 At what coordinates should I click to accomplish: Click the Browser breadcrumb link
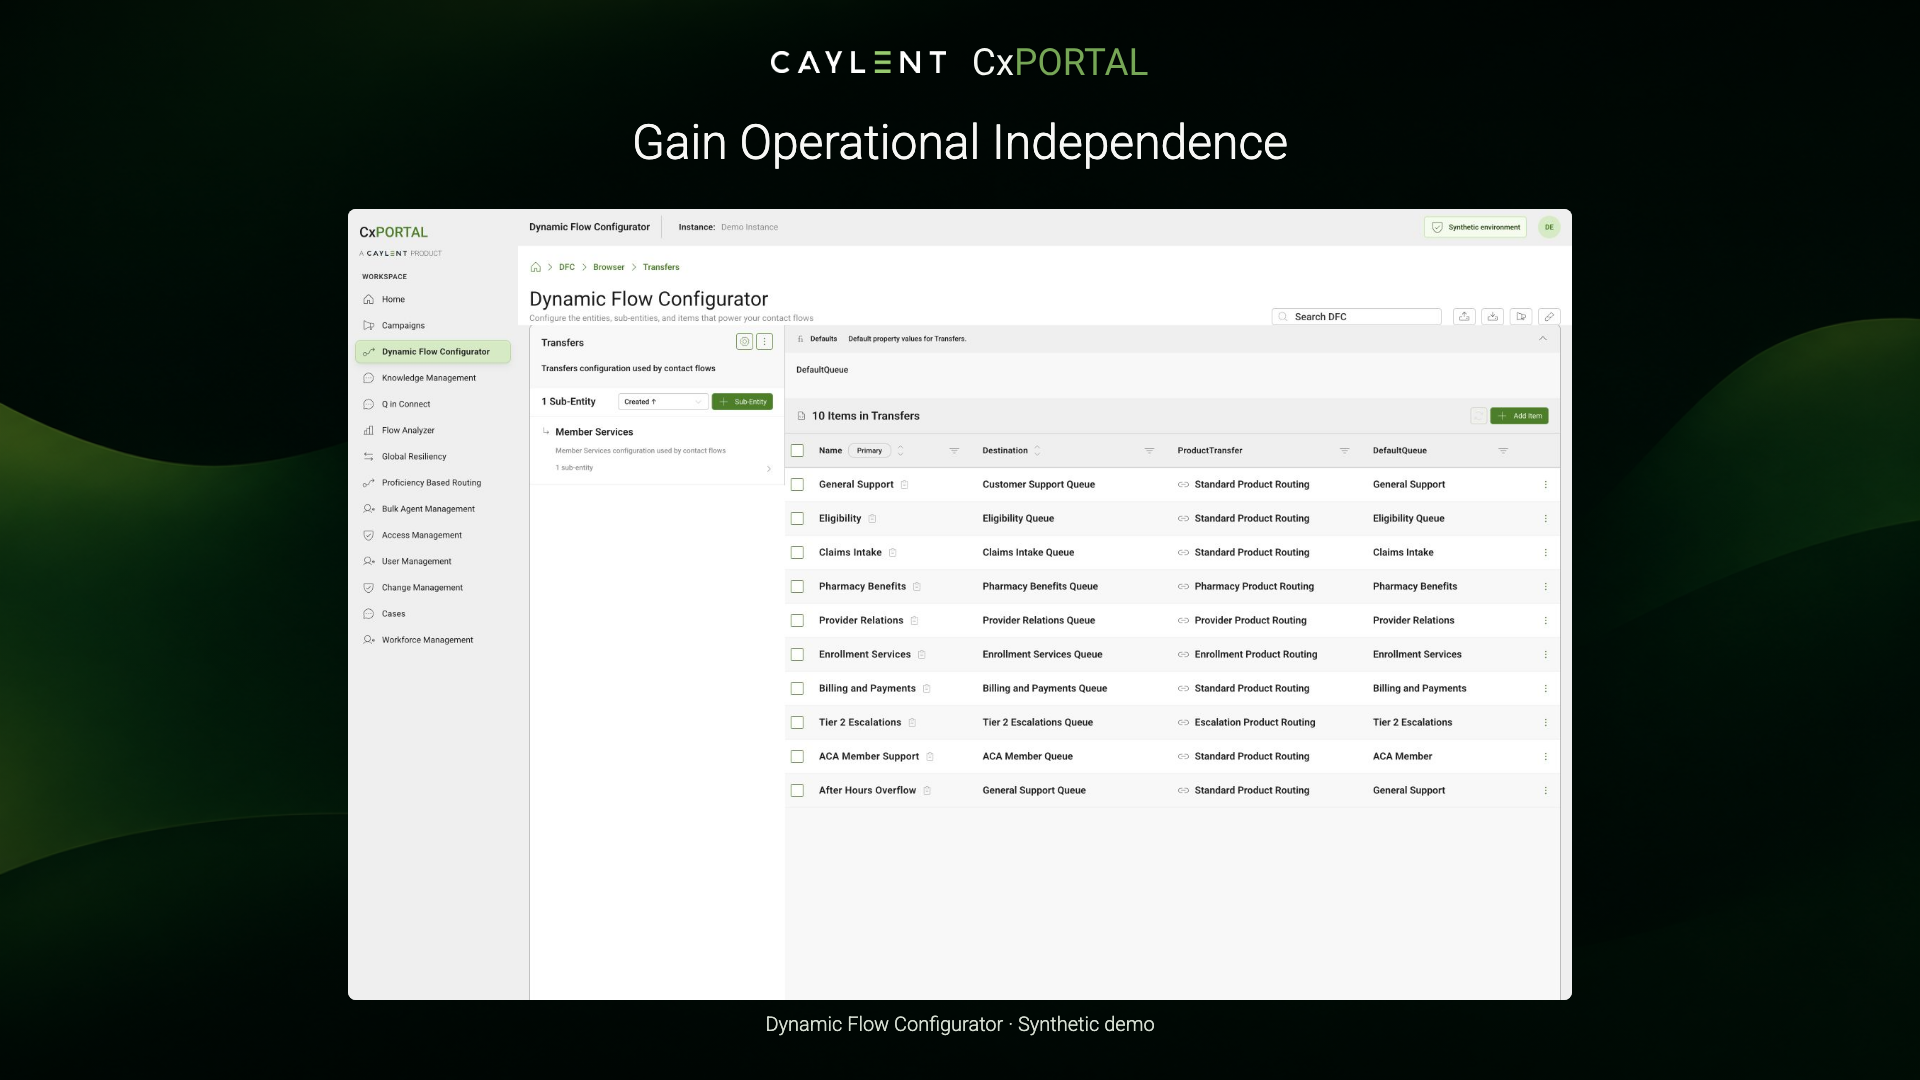608,267
